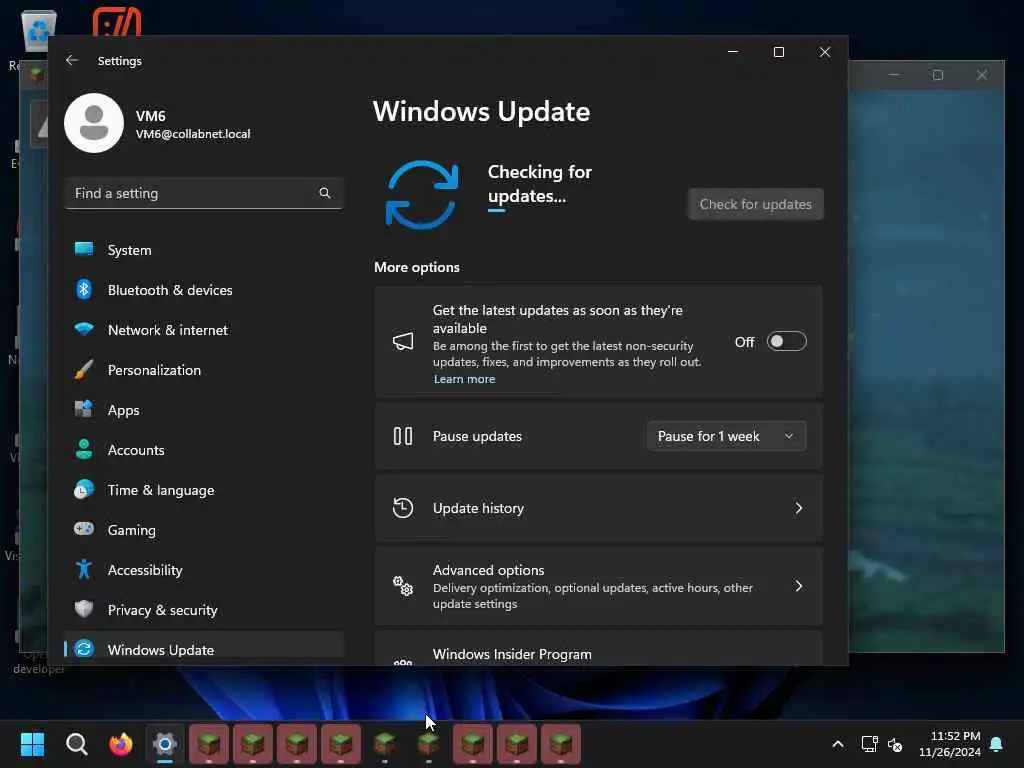The image size is (1024, 768).
Task: Click the Network wifi icon in sidebar
Action: tap(84, 328)
